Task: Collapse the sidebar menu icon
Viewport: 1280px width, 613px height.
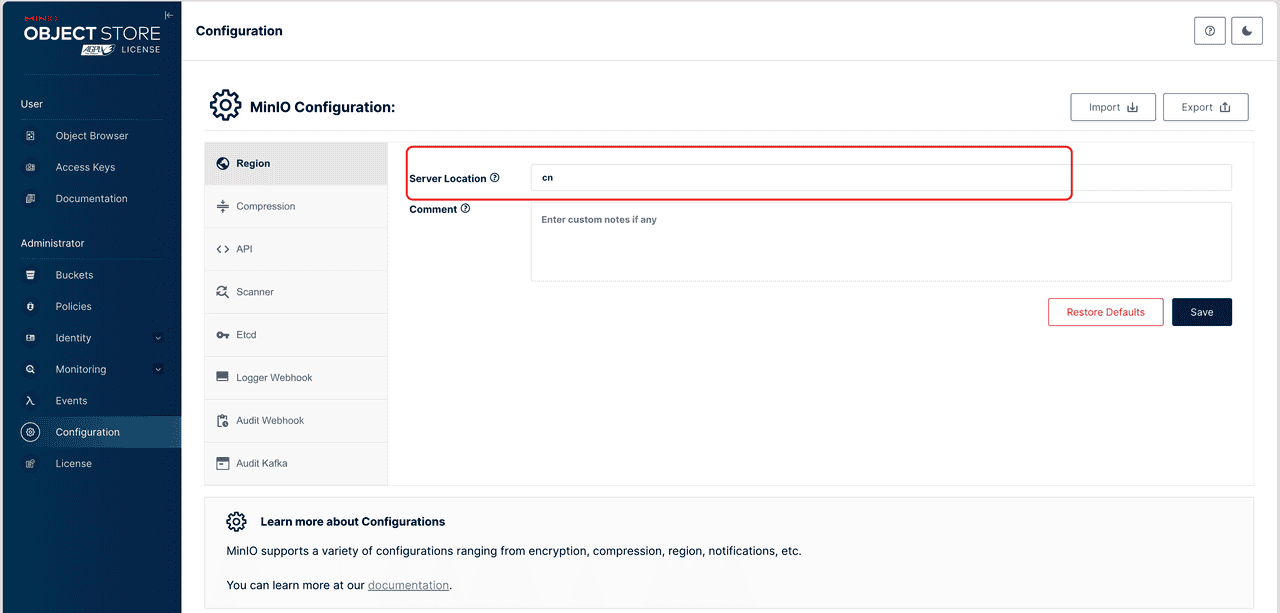Action: click(x=169, y=16)
